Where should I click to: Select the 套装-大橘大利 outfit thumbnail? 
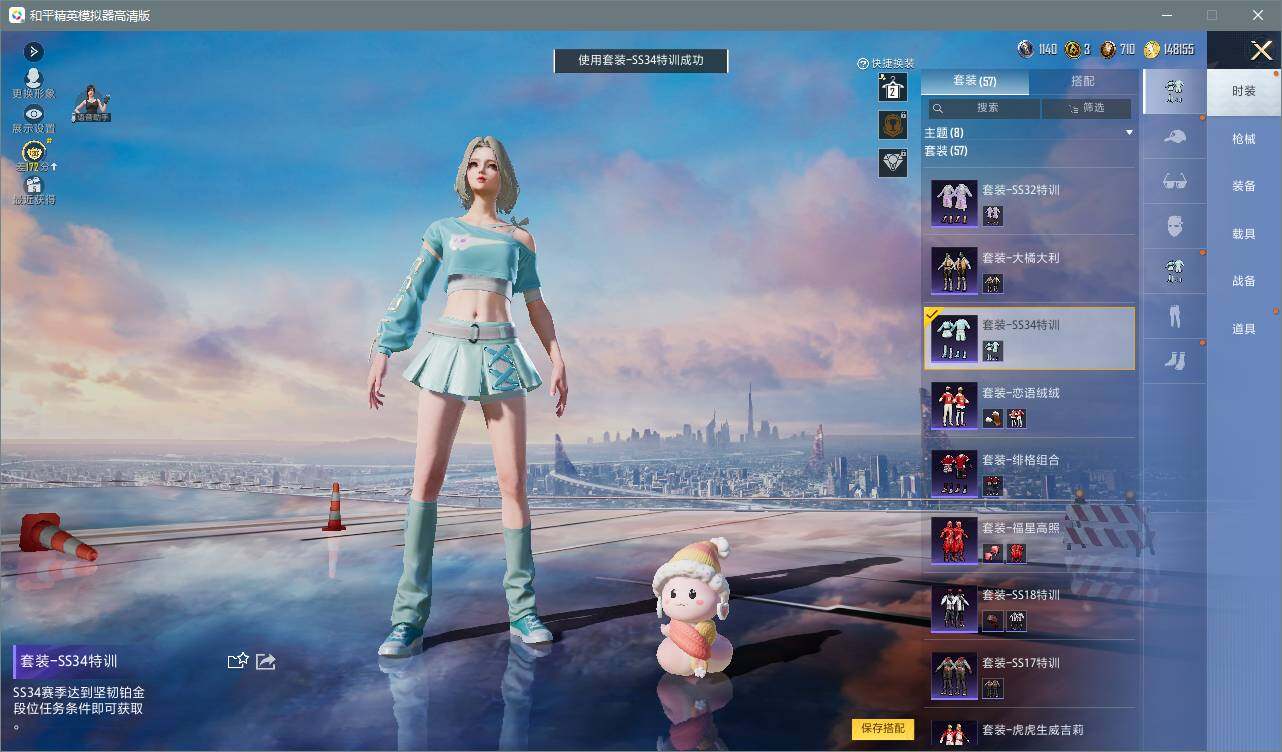click(x=954, y=270)
